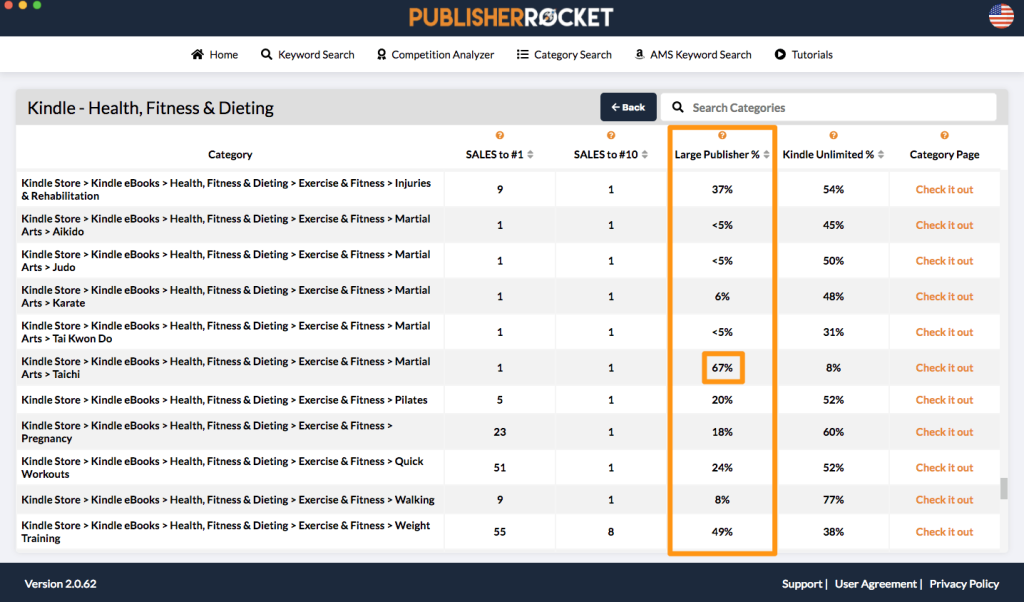Screen dimensions: 1024x602
Task: Check it out link for Karate
Action: tap(944, 296)
